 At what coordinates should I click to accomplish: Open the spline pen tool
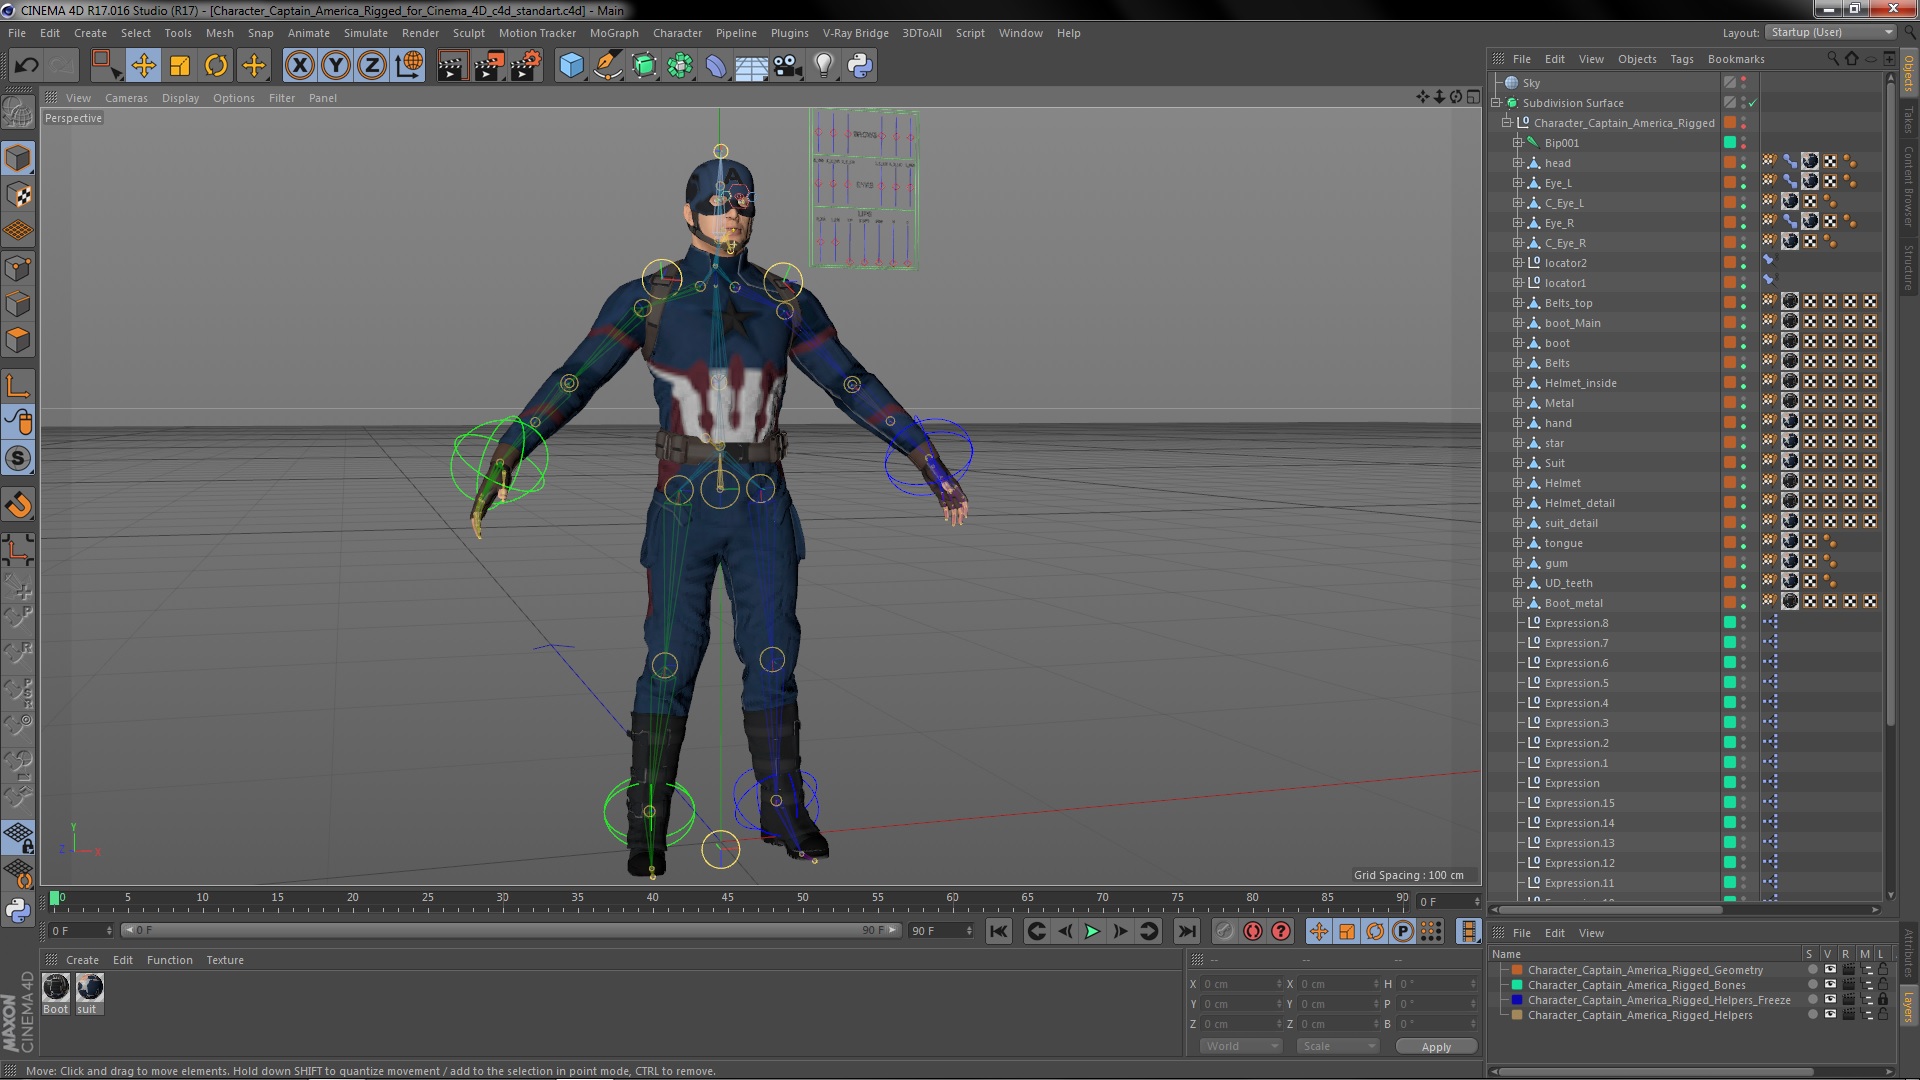[608, 66]
